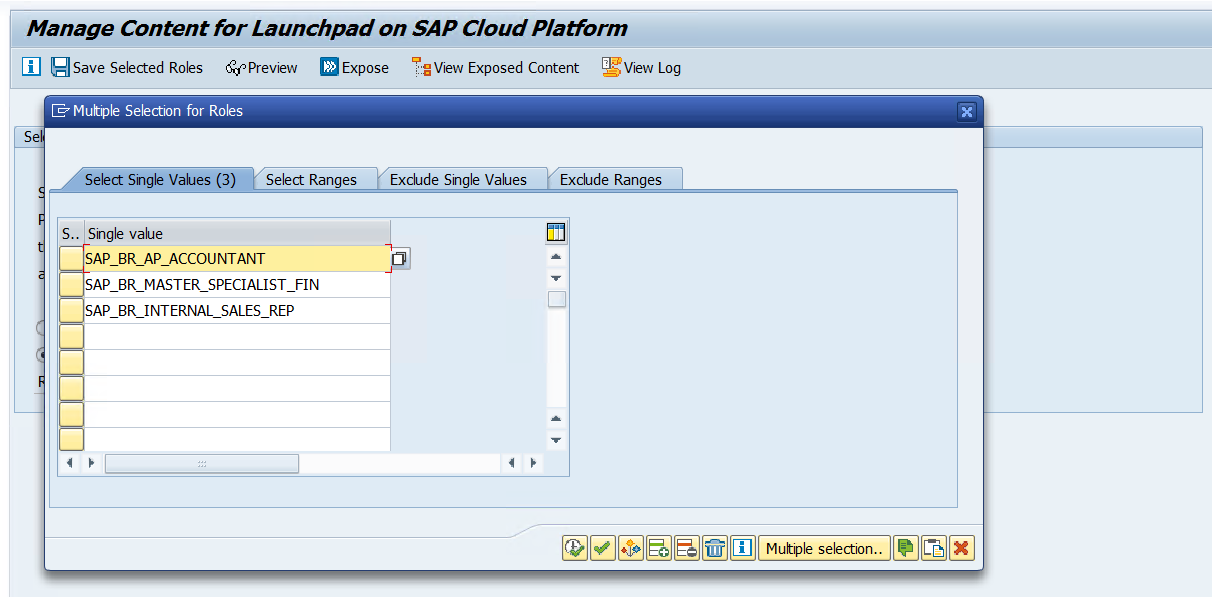Click the Import from Text File icon
This screenshot has width=1212, height=597.
pyautogui.click(x=905, y=548)
